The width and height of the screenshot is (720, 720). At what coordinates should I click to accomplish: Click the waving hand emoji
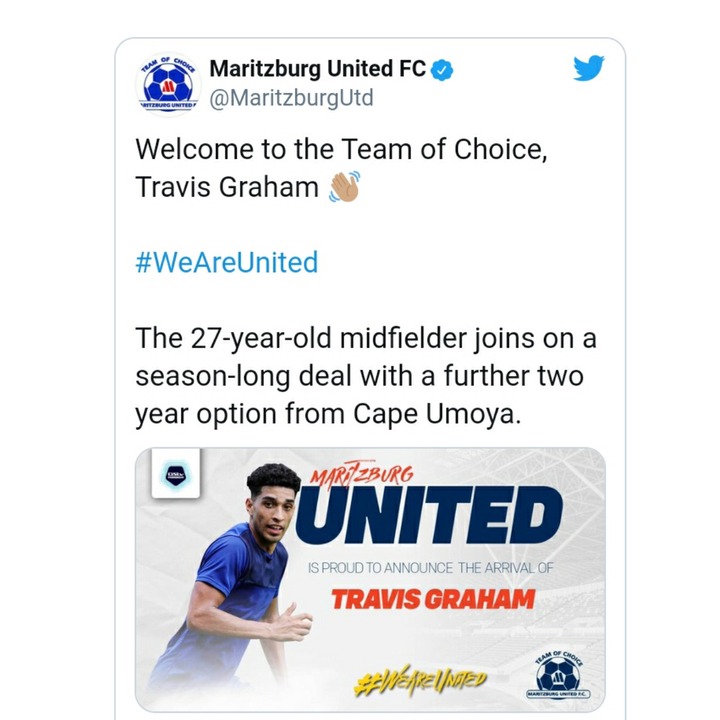click(x=344, y=186)
